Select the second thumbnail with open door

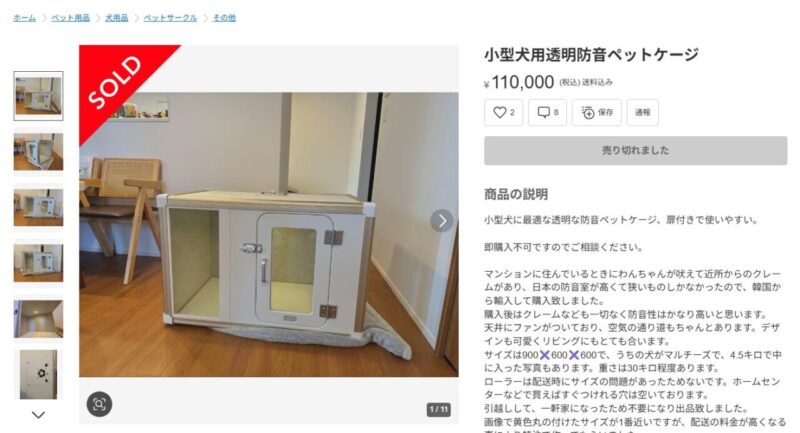(x=38, y=151)
